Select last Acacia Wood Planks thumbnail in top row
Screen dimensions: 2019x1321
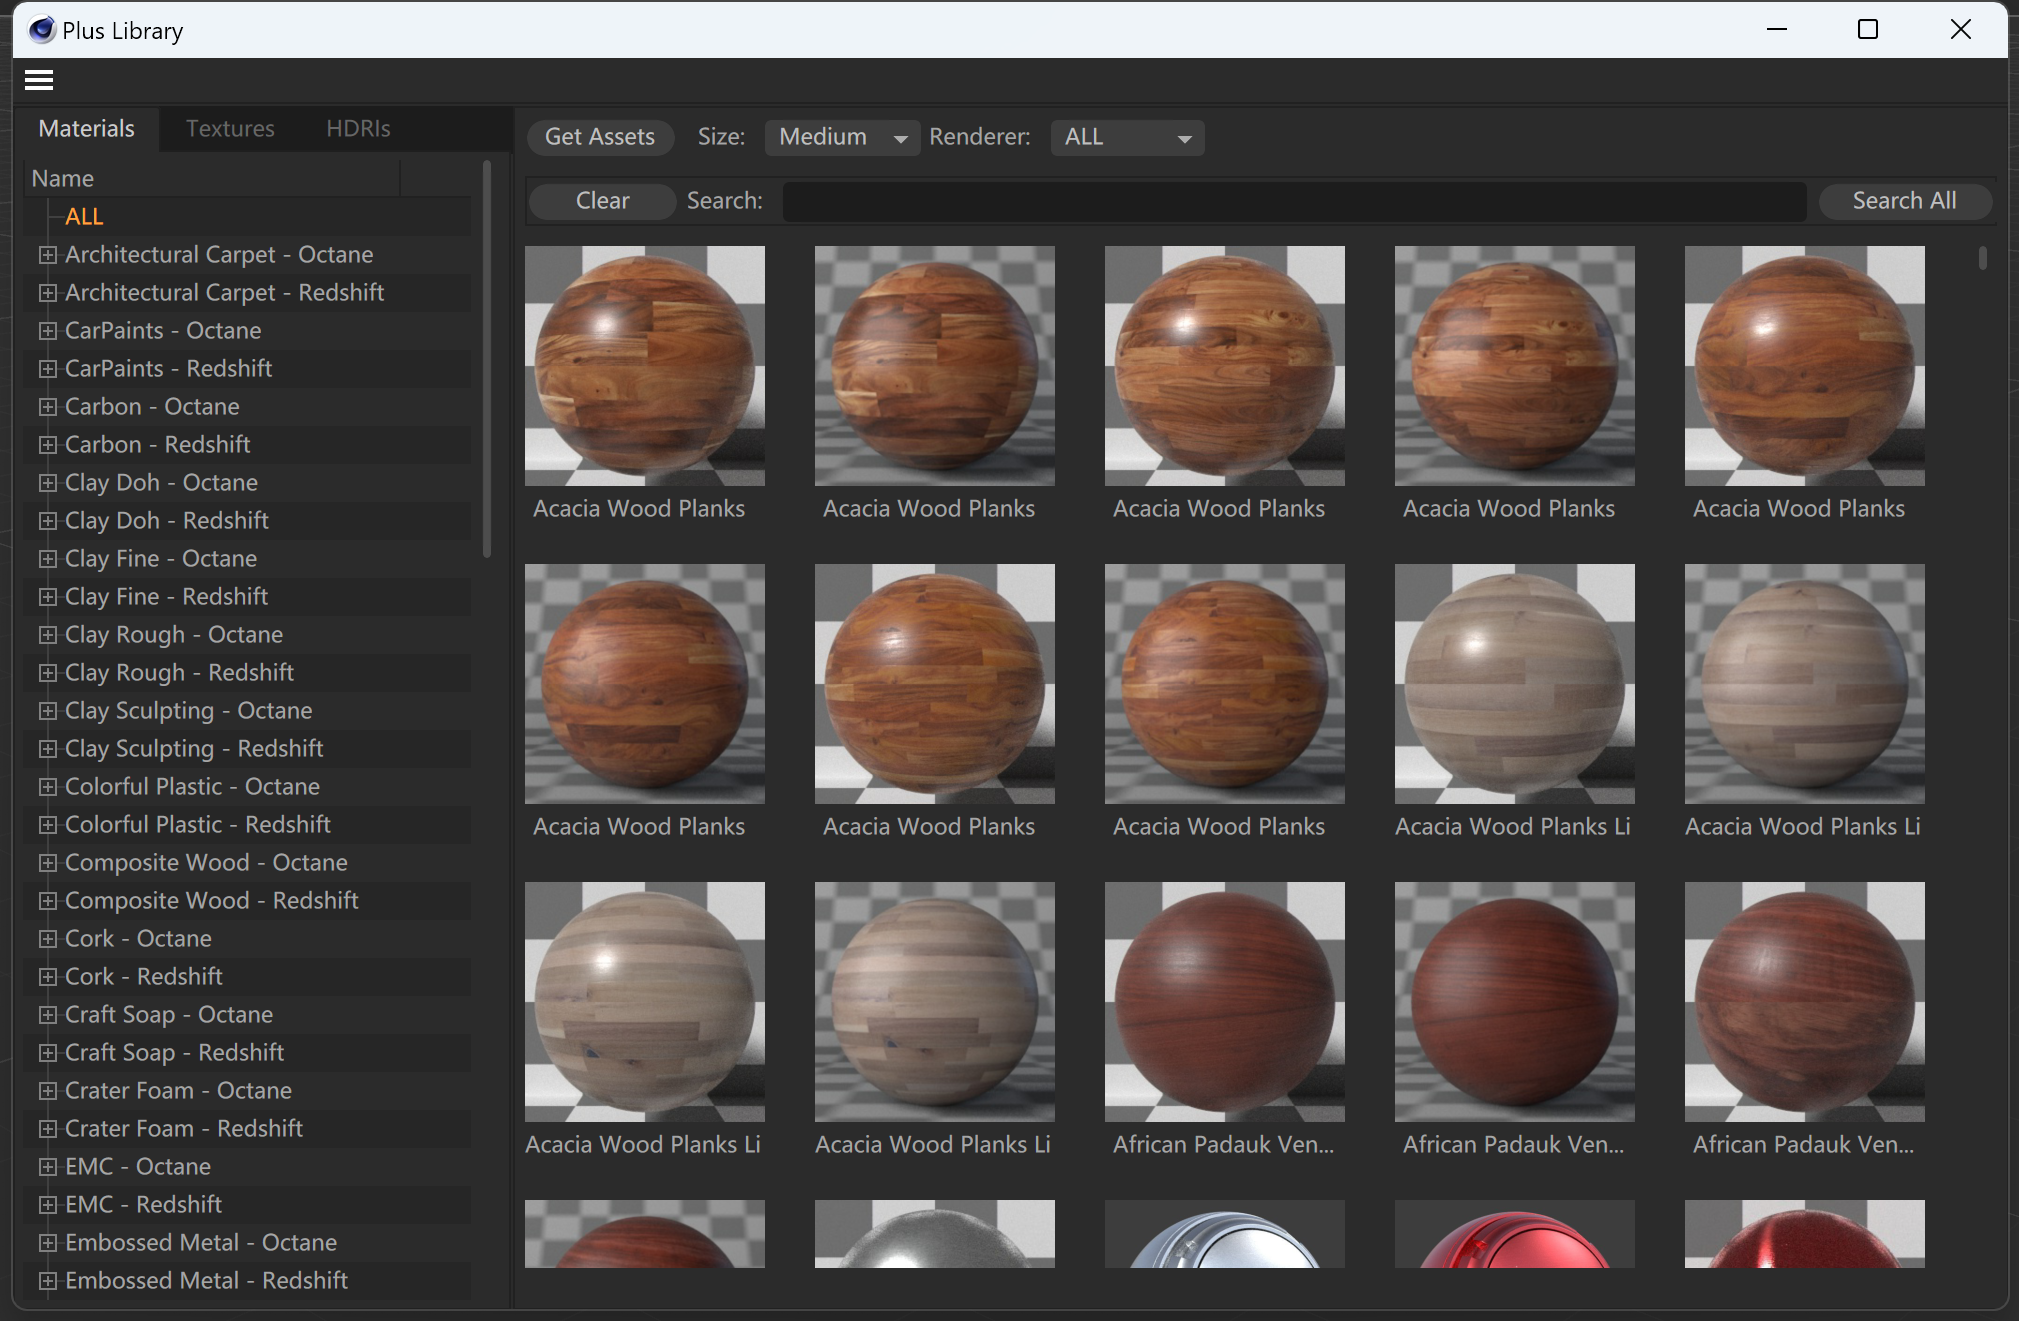1805,366
